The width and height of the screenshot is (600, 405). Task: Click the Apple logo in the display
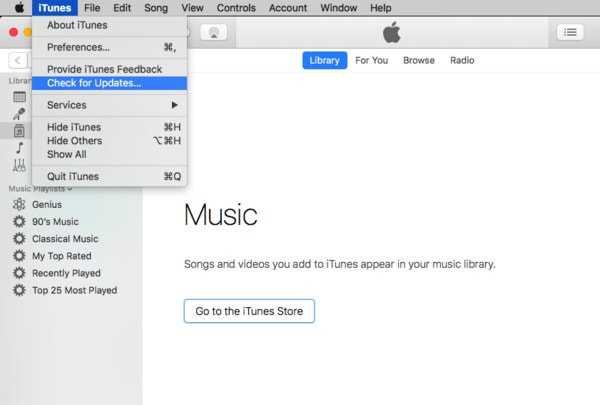pos(391,32)
